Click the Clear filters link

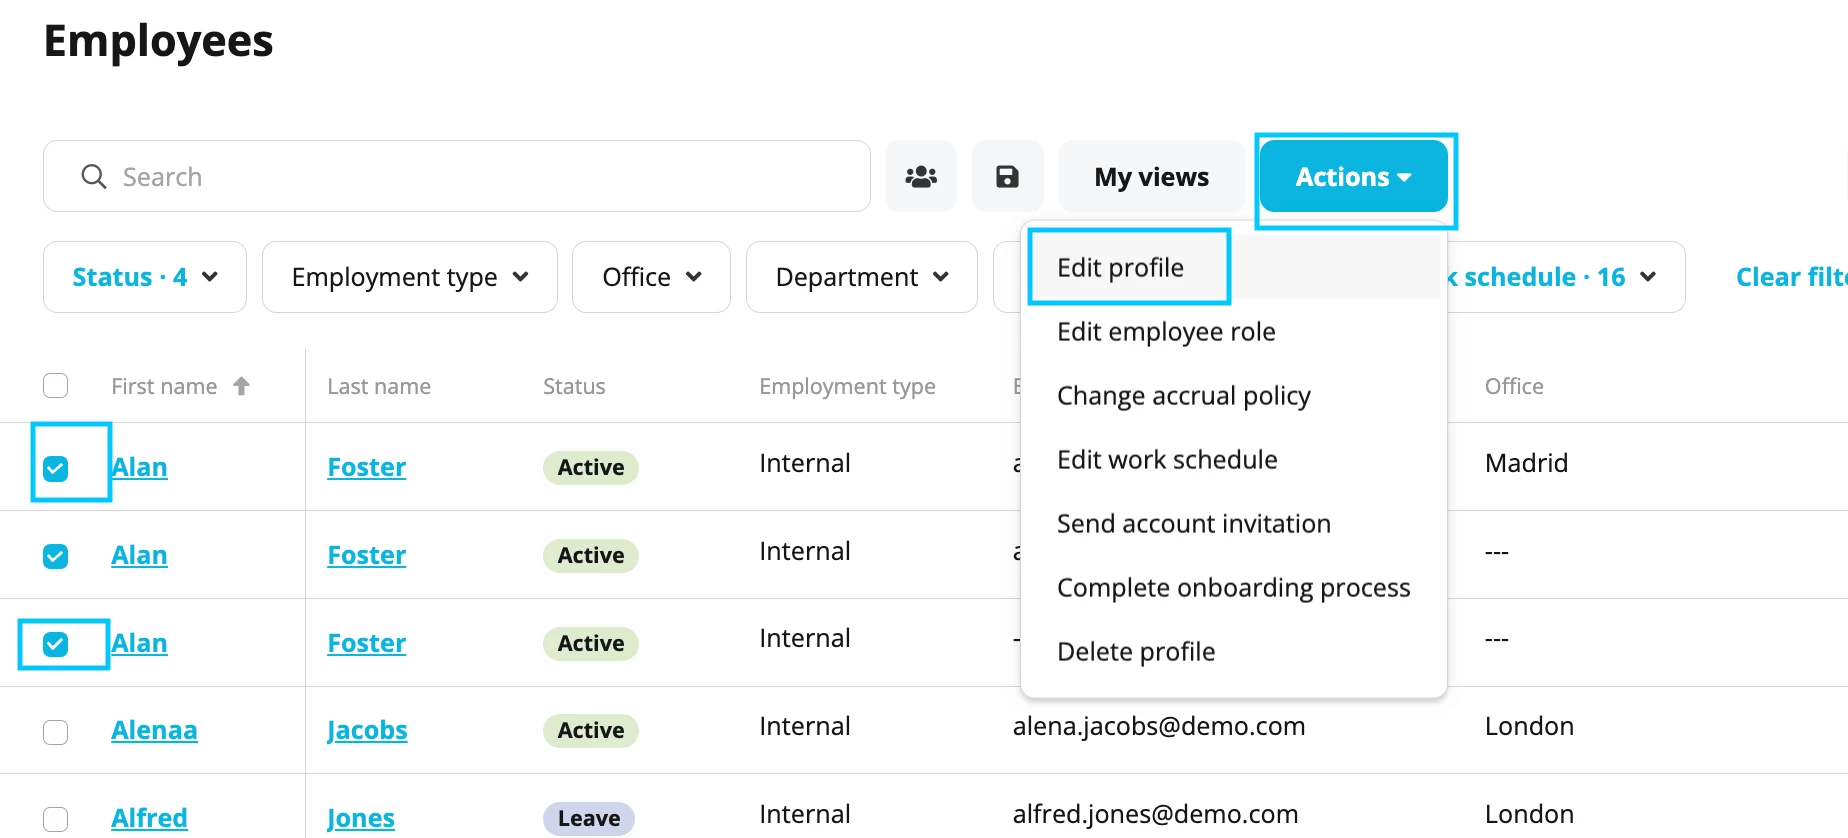click(1791, 277)
